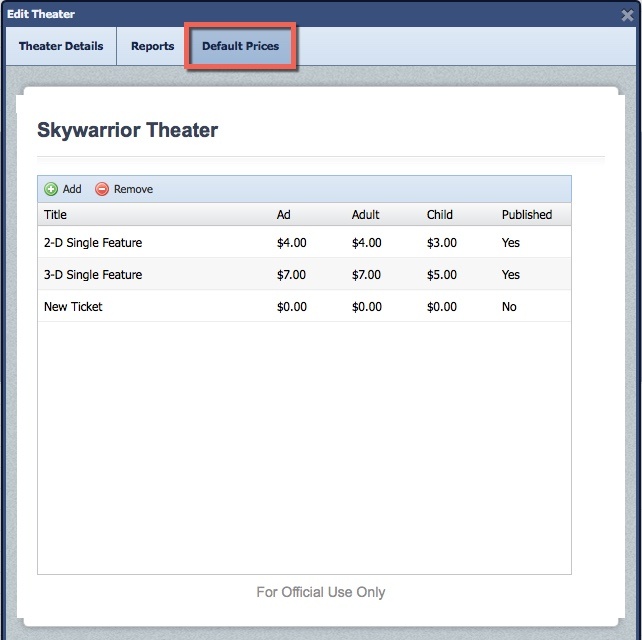The width and height of the screenshot is (642, 640).
Task: Open the Reports tab
Action: tap(152, 46)
